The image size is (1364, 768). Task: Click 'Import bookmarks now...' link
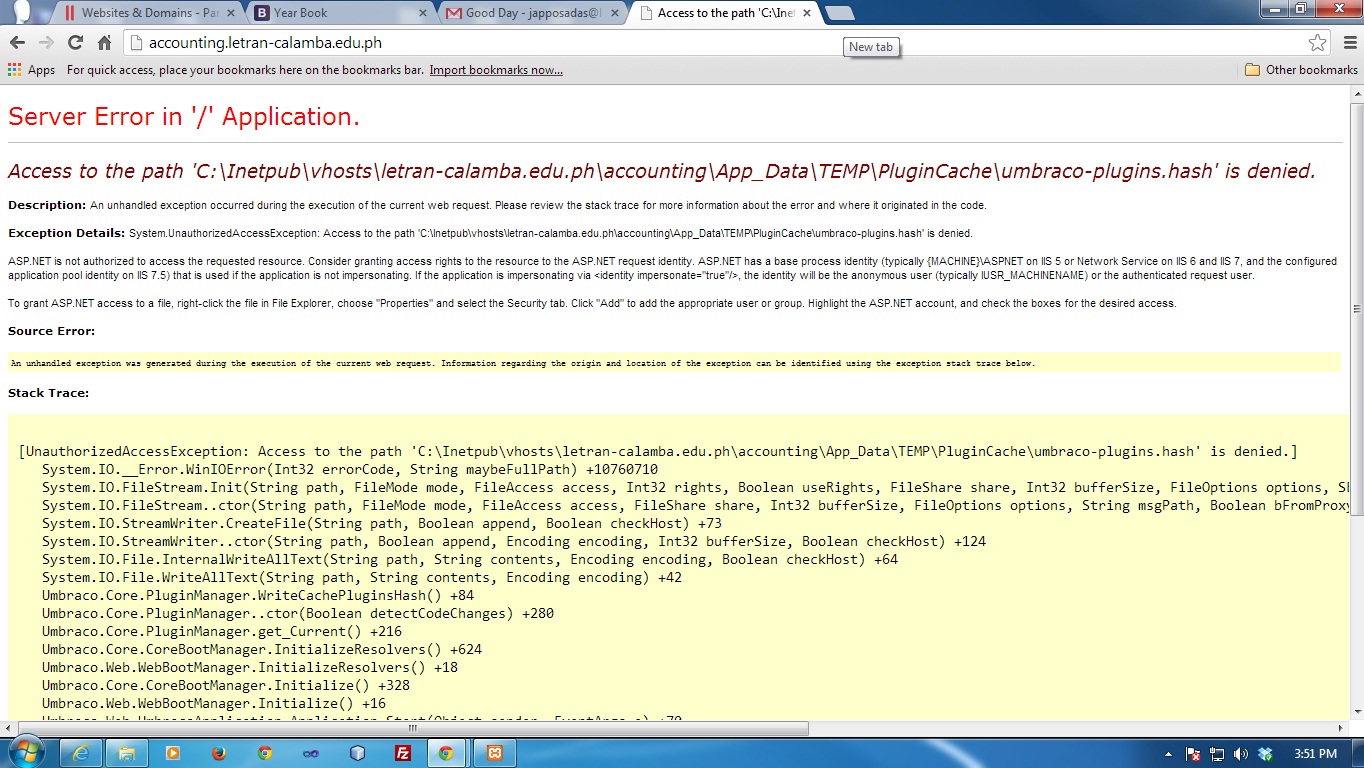[x=496, y=70]
